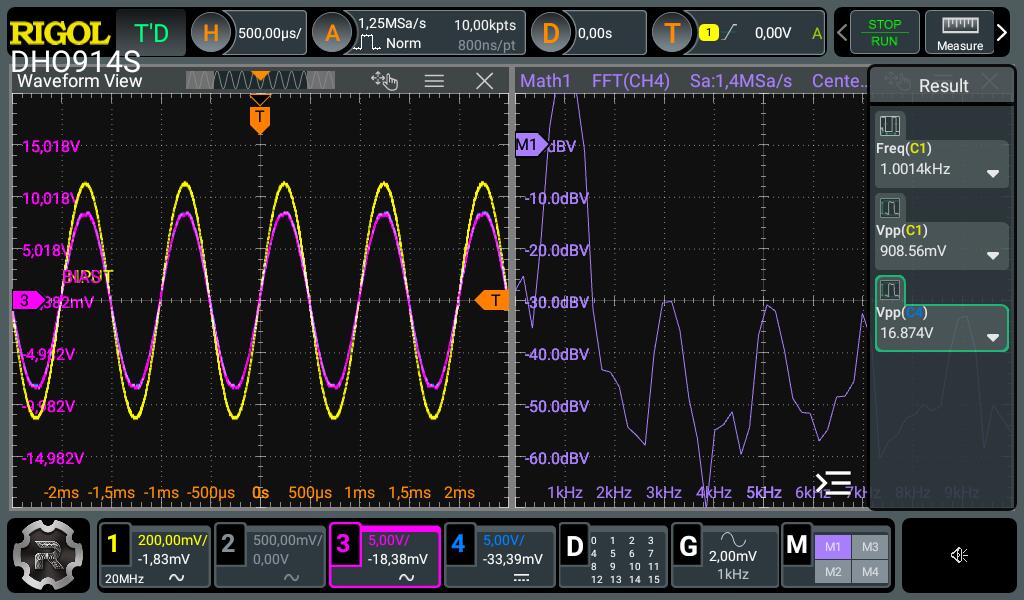The height and width of the screenshot is (600, 1024).
Task: Click the Vpp icon above Vpp(C1)
Action: pyautogui.click(x=889, y=208)
